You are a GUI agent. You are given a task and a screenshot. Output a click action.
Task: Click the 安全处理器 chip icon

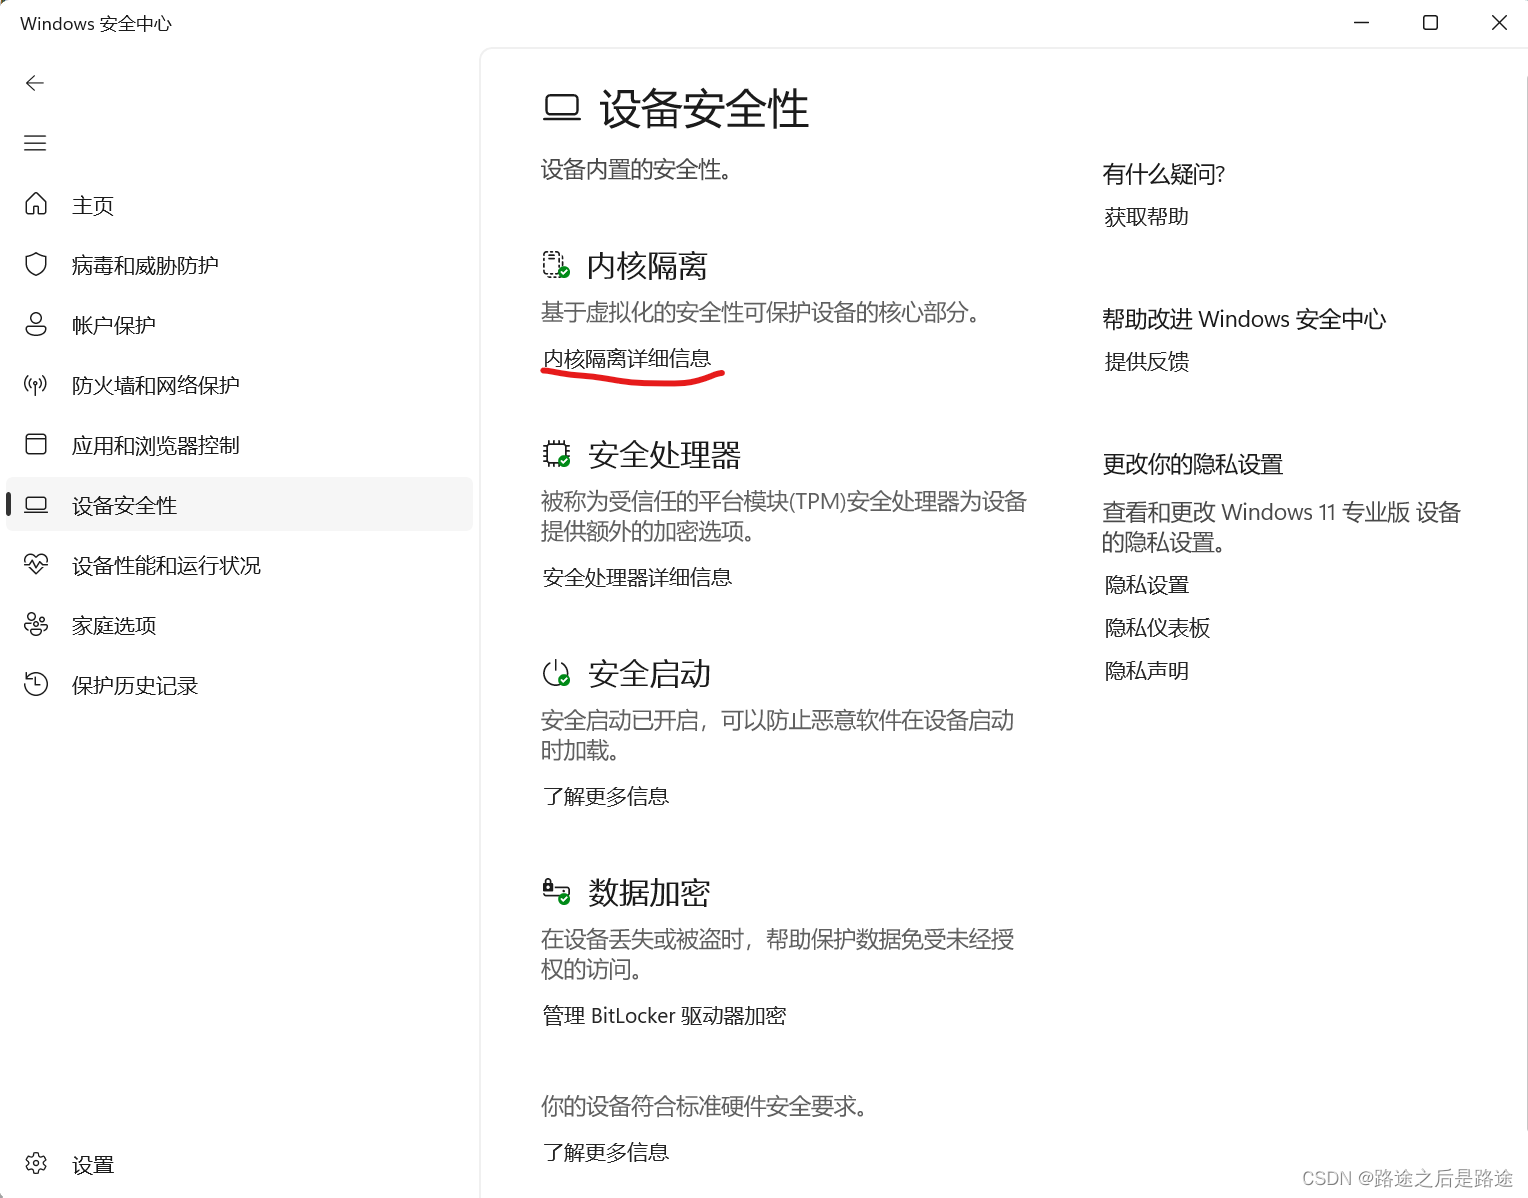point(556,454)
